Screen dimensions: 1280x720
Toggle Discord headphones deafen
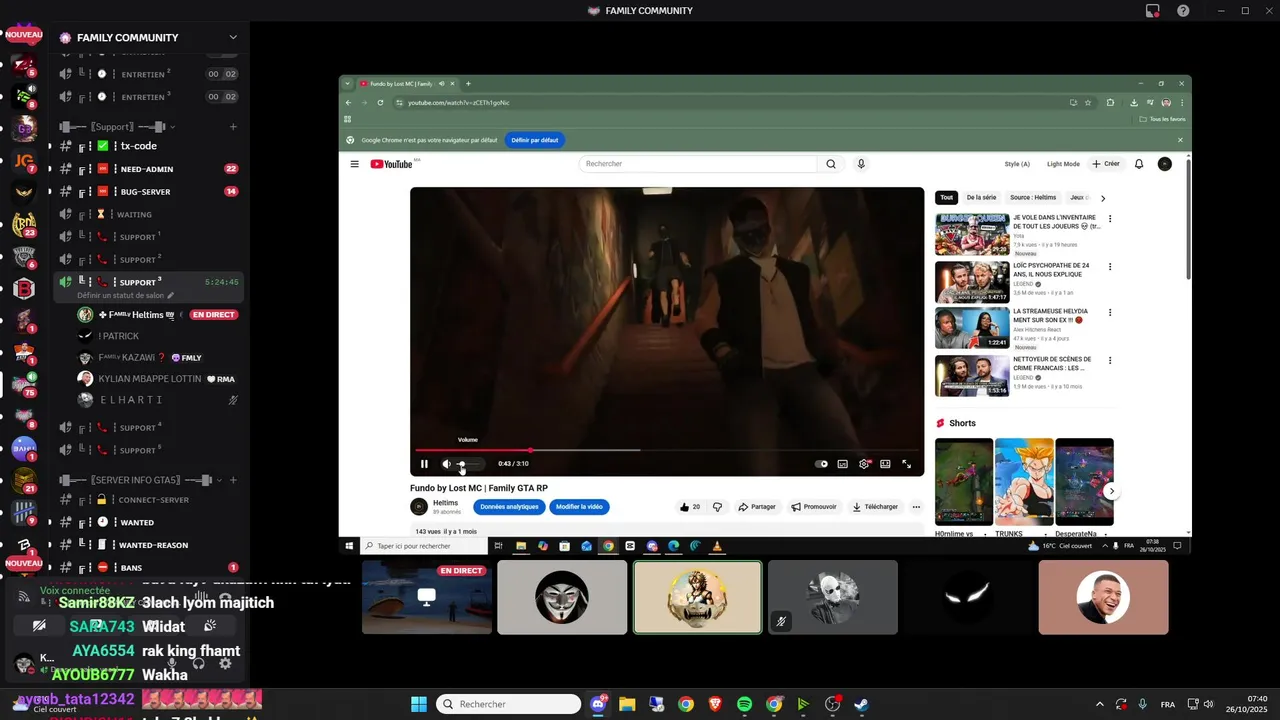point(198,663)
